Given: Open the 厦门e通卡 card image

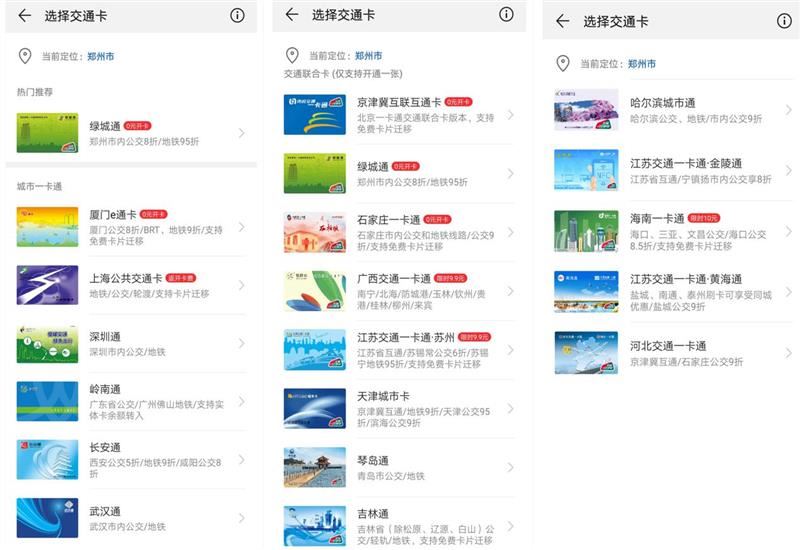Looking at the screenshot, I should tap(47, 227).
